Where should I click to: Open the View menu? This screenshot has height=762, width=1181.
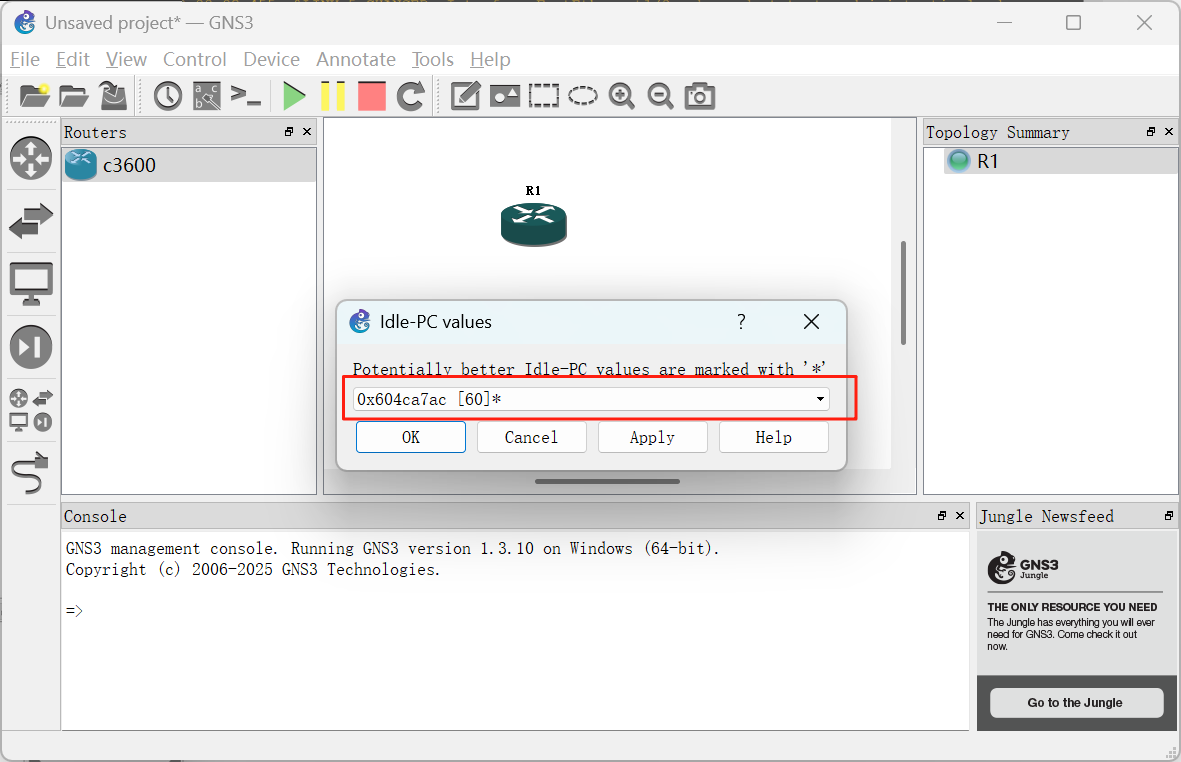(x=126, y=59)
